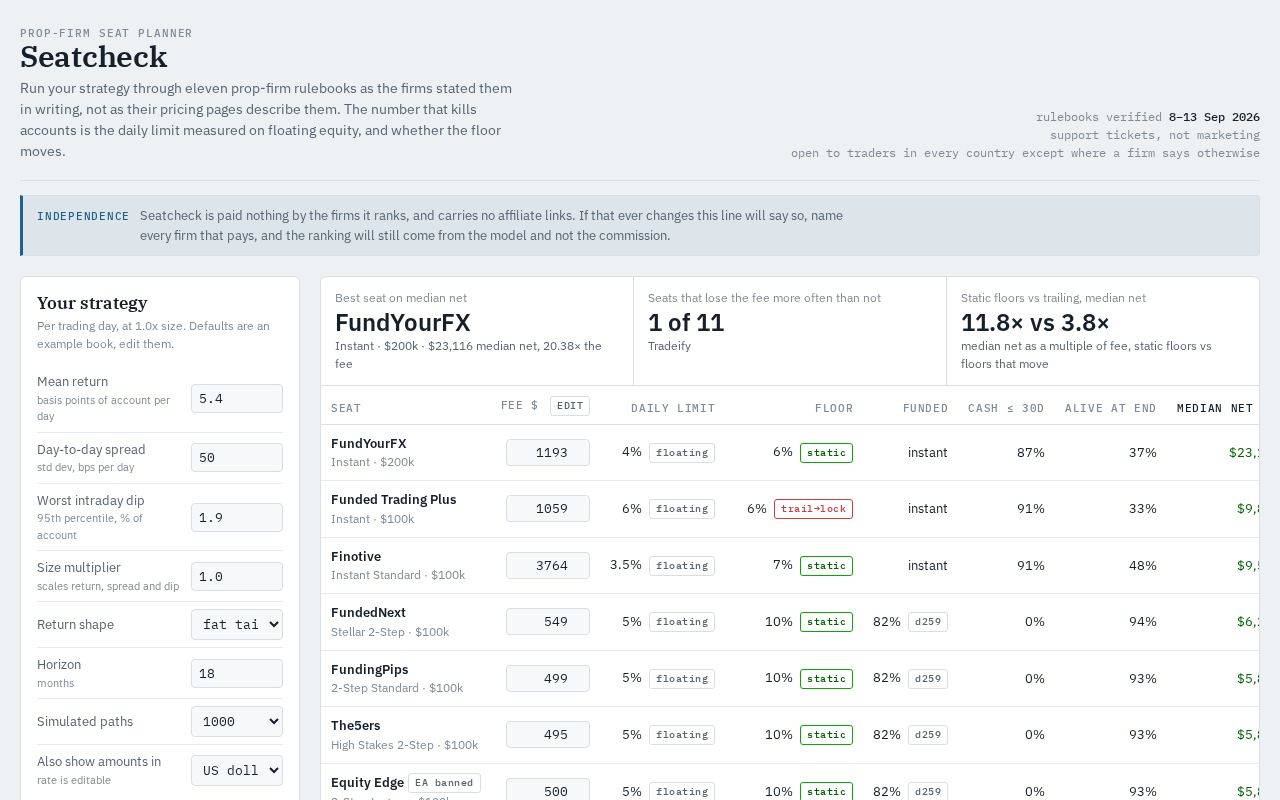This screenshot has width=1280, height=800.
Task: Select the FundingPips seat name
Action: [370, 669]
